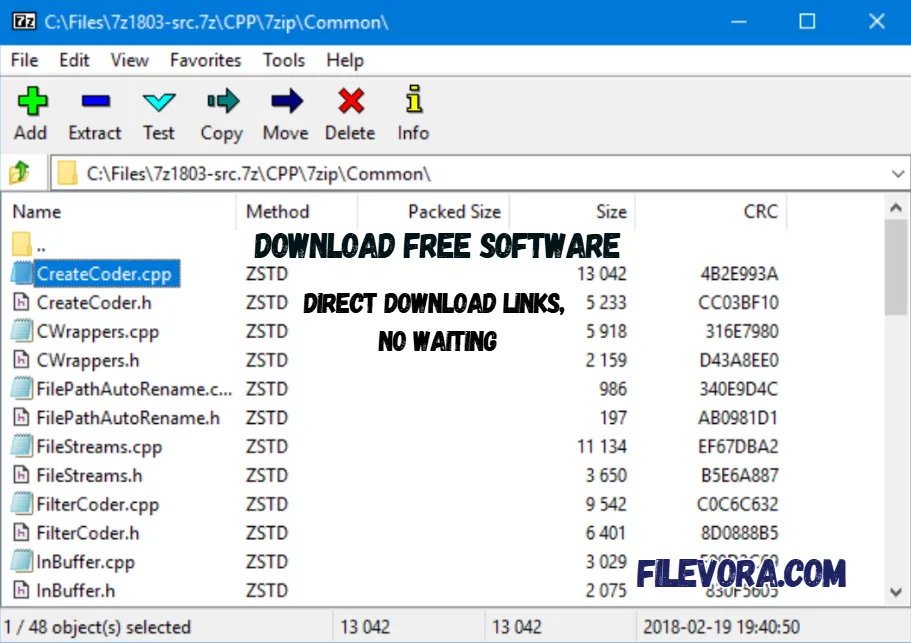This screenshot has height=643, width=911.
Task: Open the address bar dropdown
Action: 898,172
